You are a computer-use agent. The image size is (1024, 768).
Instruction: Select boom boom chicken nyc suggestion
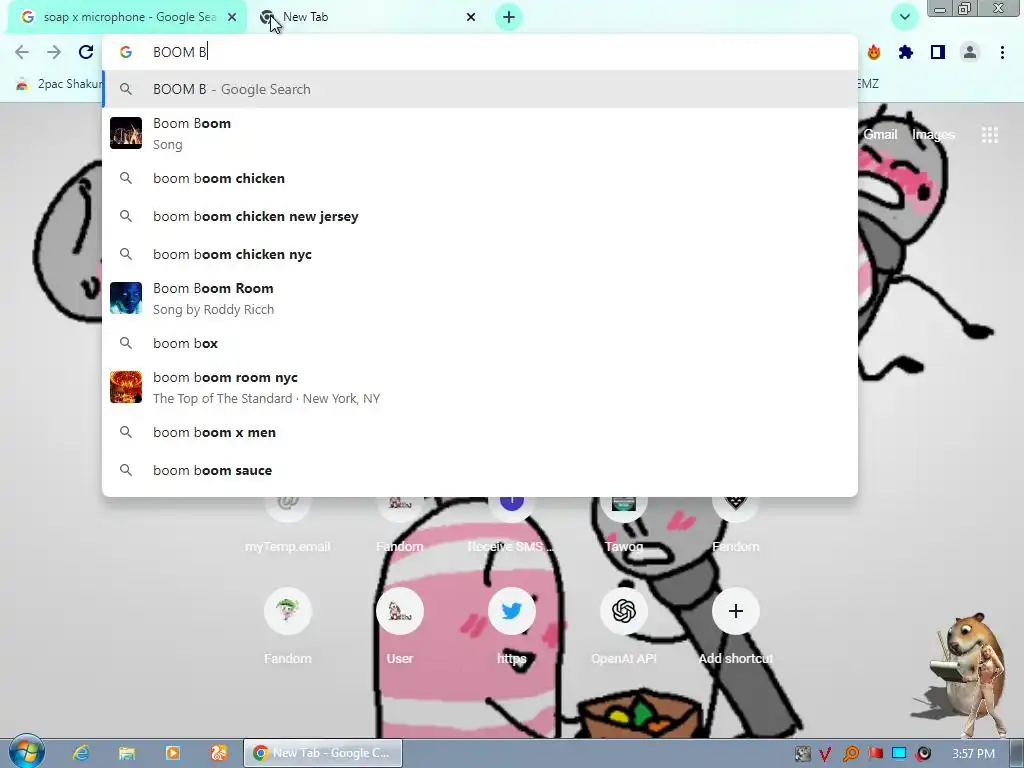coord(480,254)
